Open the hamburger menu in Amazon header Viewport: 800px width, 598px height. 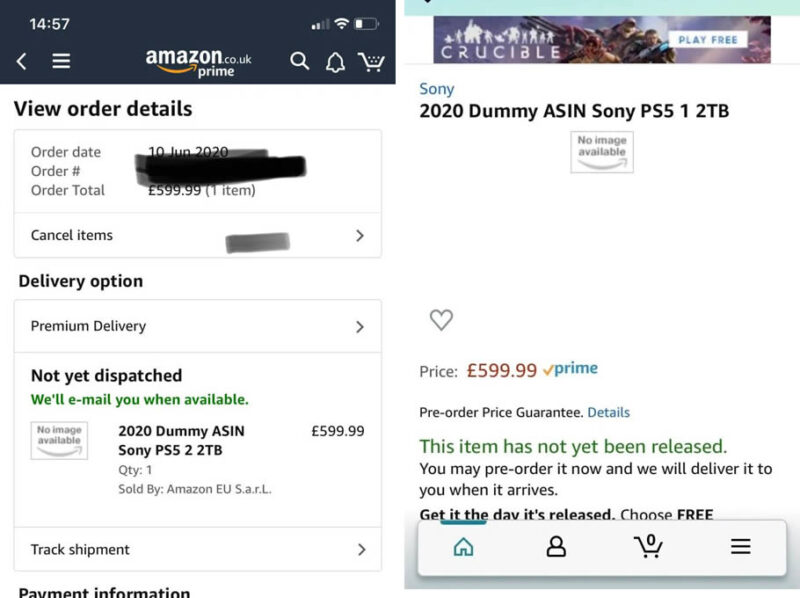61,62
